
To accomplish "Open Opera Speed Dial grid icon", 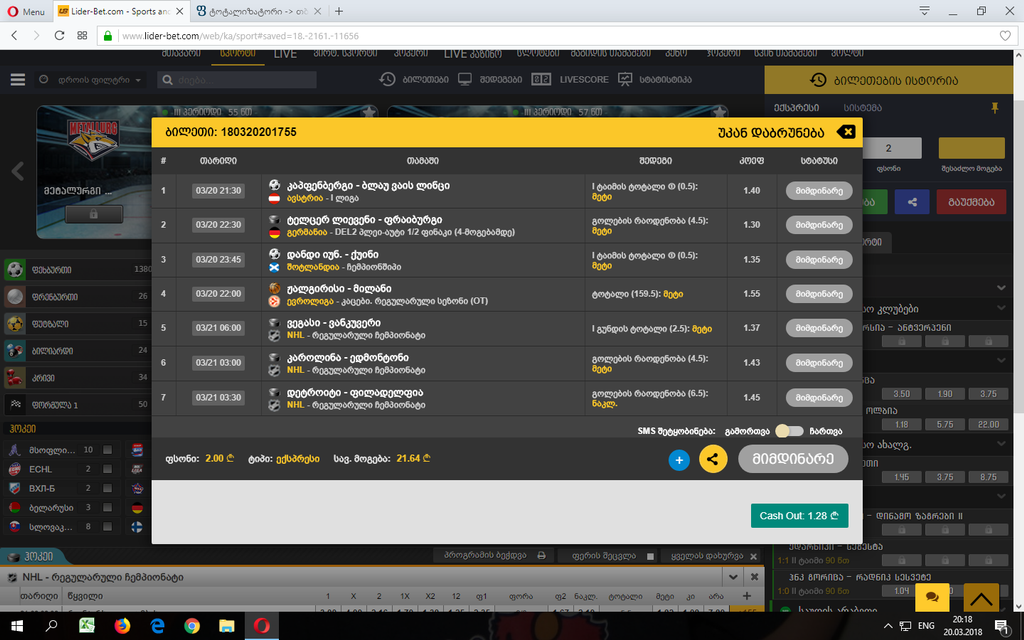I will tap(82, 35).
